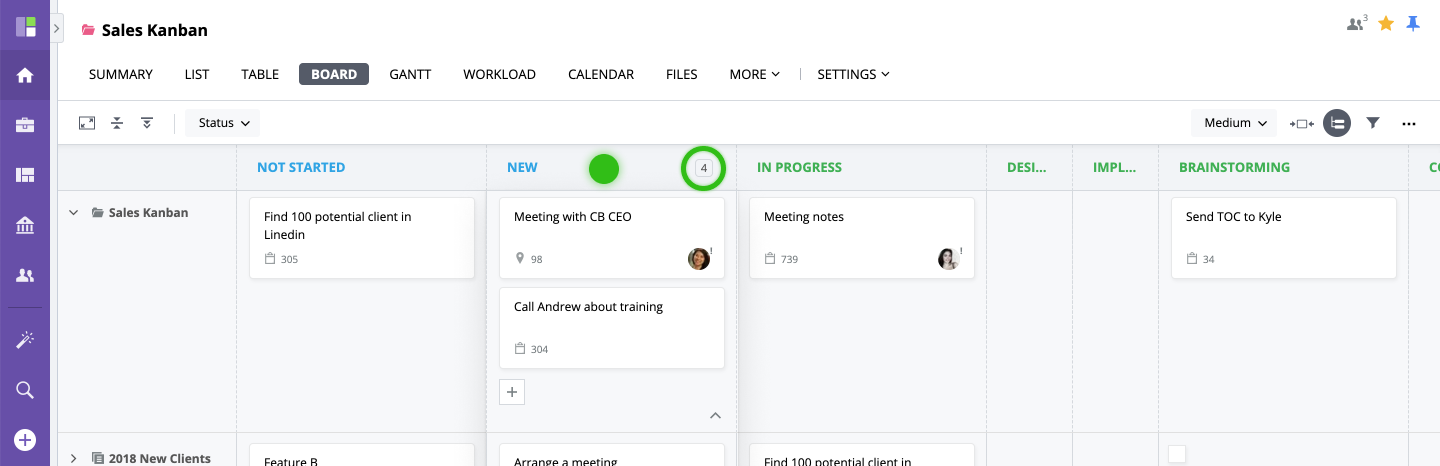Click the full screen expand icon

(x=87, y=123)
